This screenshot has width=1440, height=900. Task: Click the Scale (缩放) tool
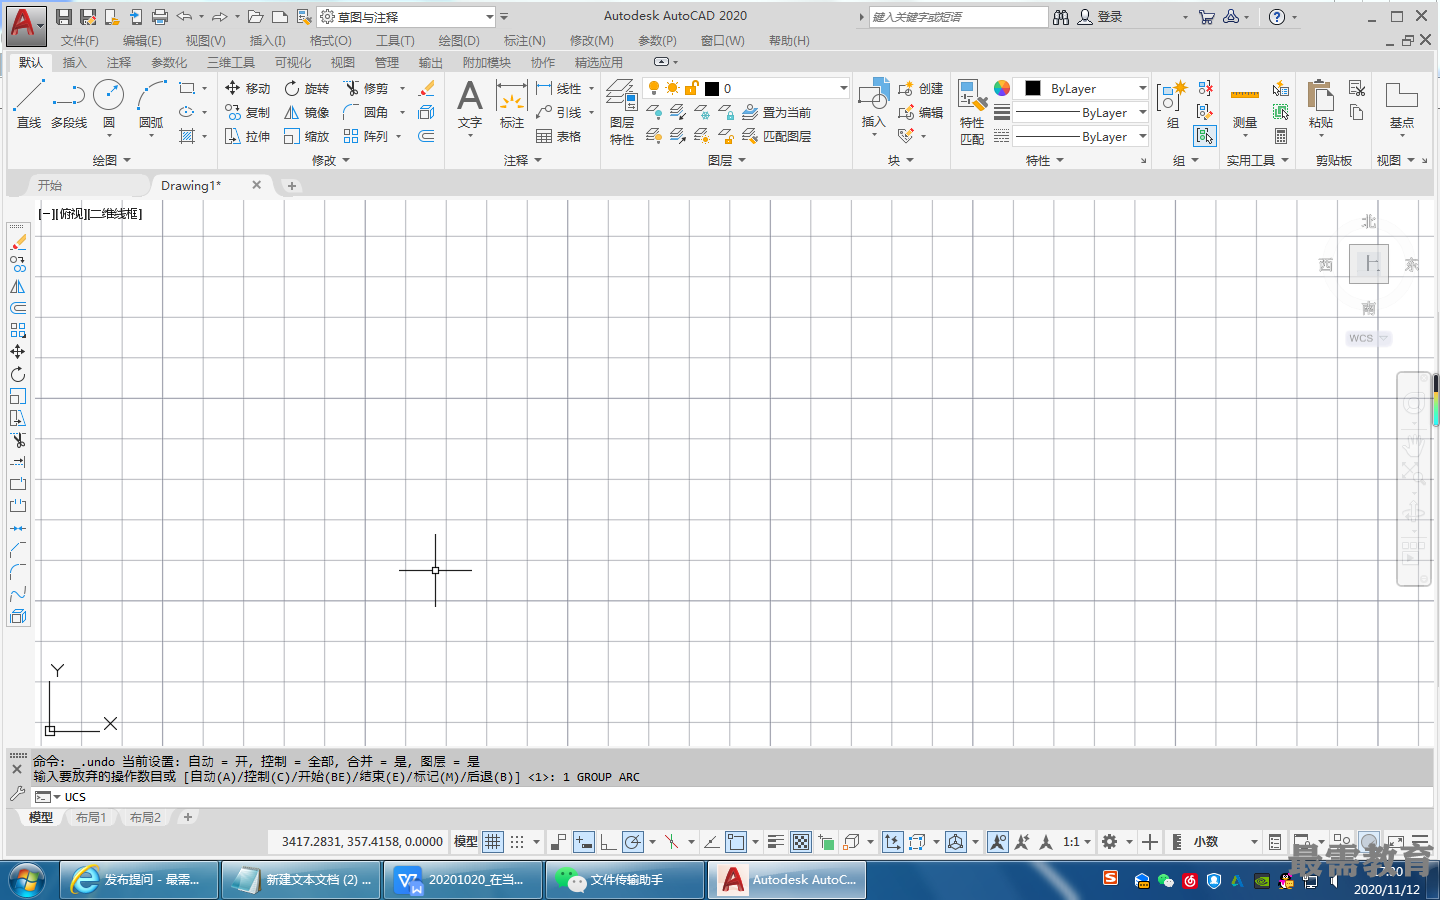[x=306, y=136]
